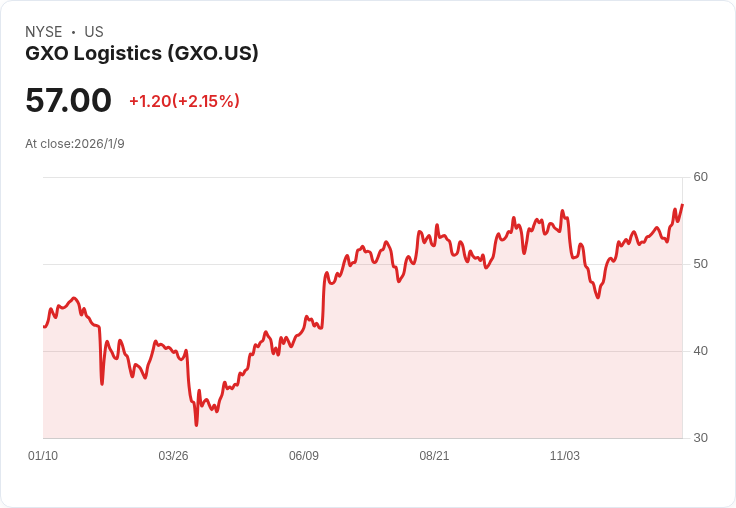Click the 11/03 date axis label
736x508 pixels.
(x=565, y=456)
